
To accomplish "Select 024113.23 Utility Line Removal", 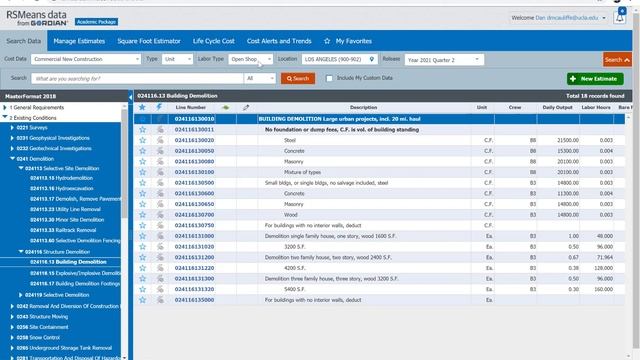I will pos(65,209).
